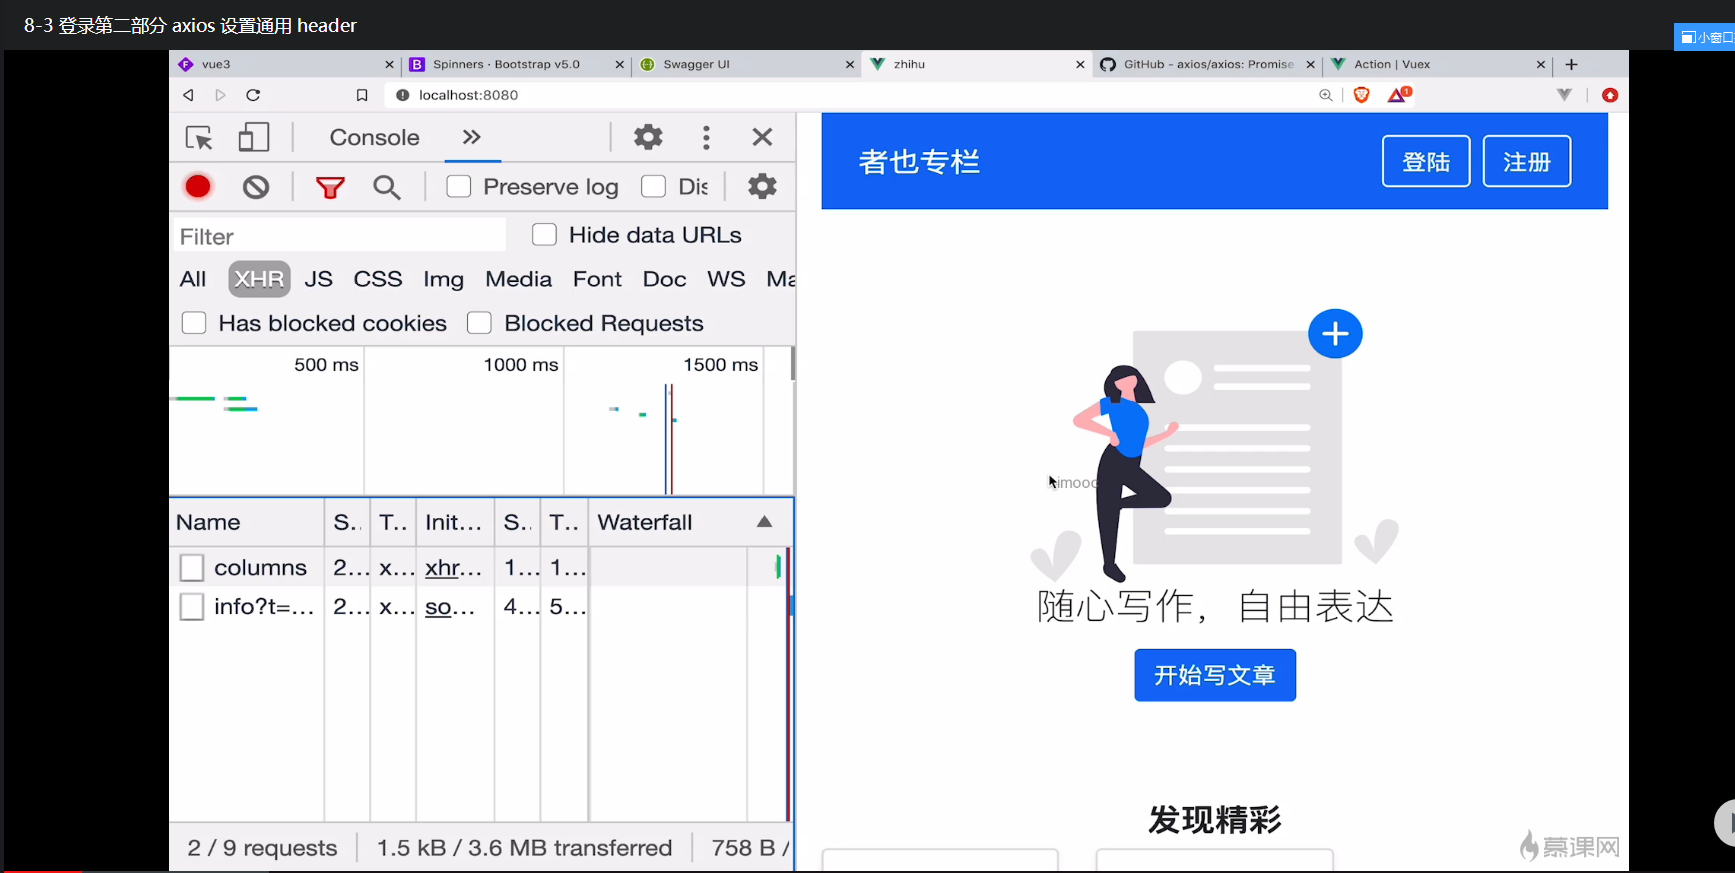Open the xhr initiator link for columns
The width and height of the screenshot is (1735, 873).
tap(453, 568)
